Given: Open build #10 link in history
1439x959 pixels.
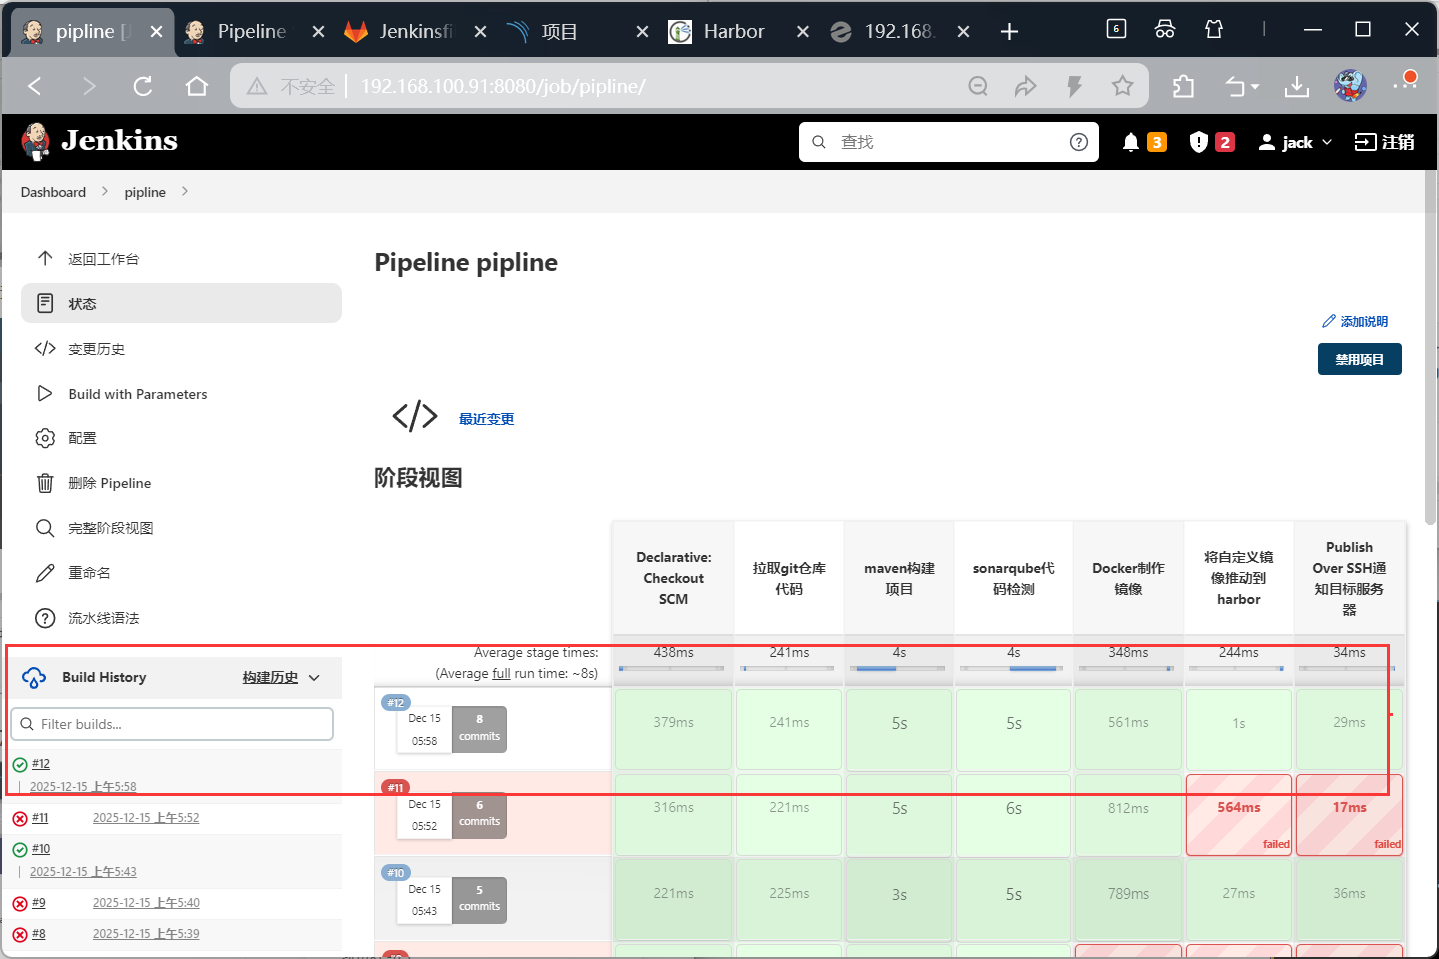Looking at the screenshot, I should [x=41, y=849].
